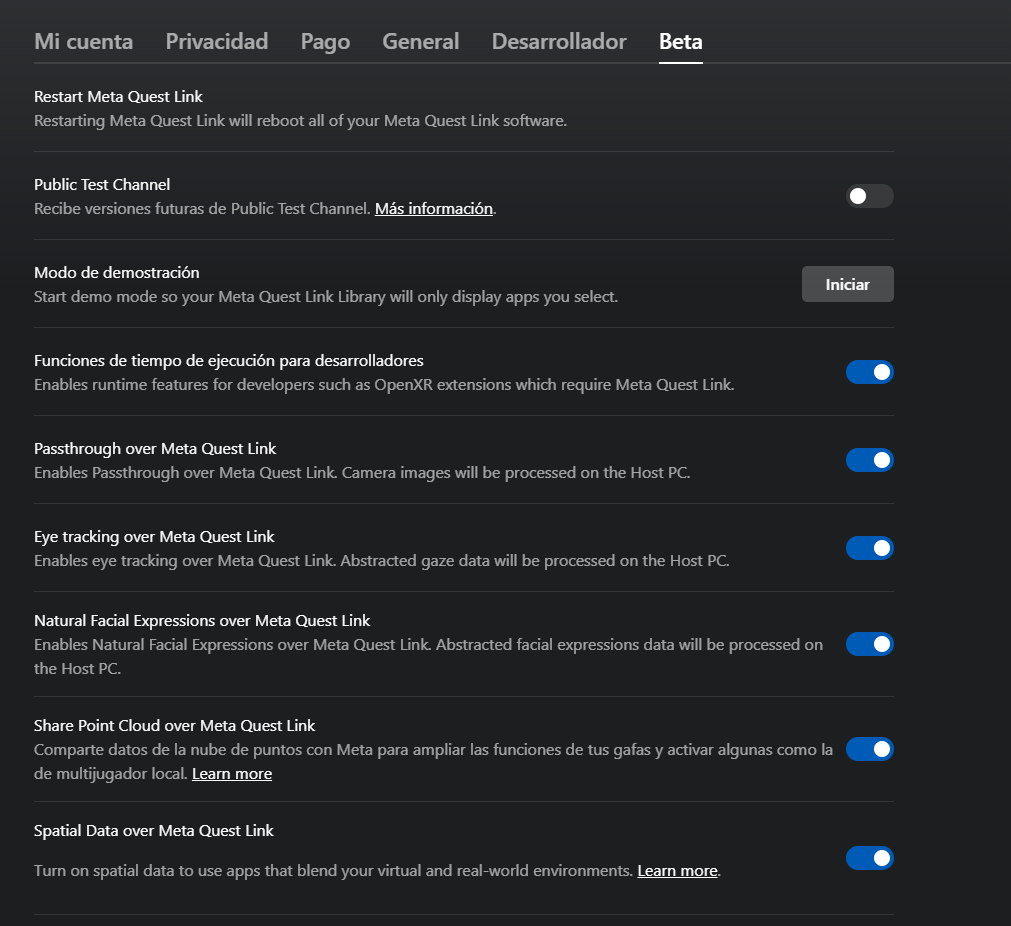Go to the Pago tab
The height and width of the screenshot is (926, 1011).
click(x=325, y=42)
